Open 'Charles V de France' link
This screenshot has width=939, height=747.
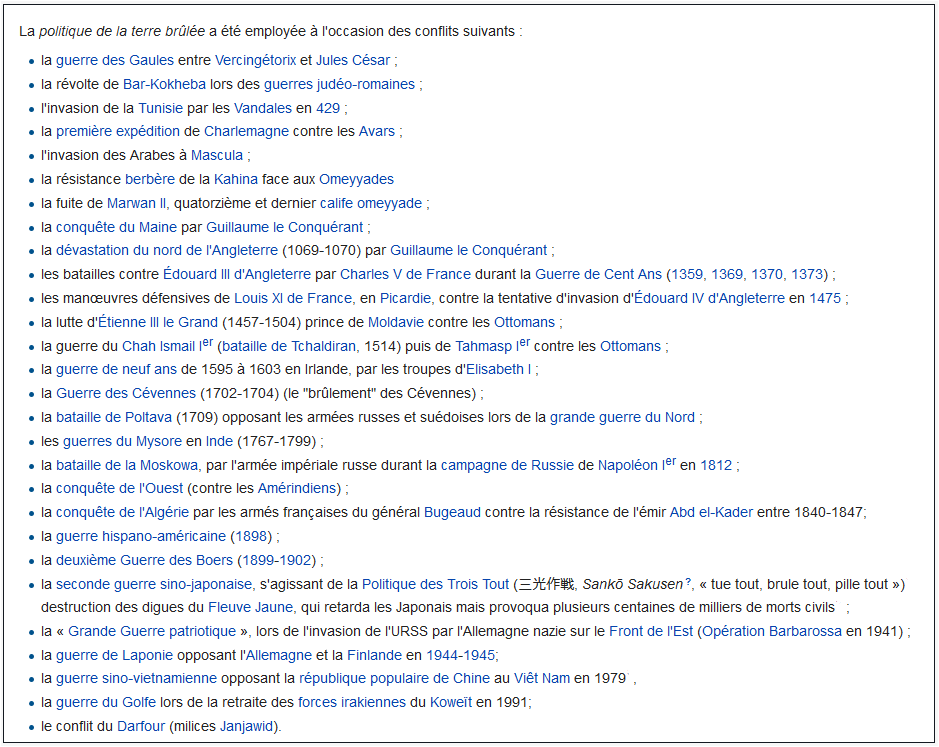405,274
